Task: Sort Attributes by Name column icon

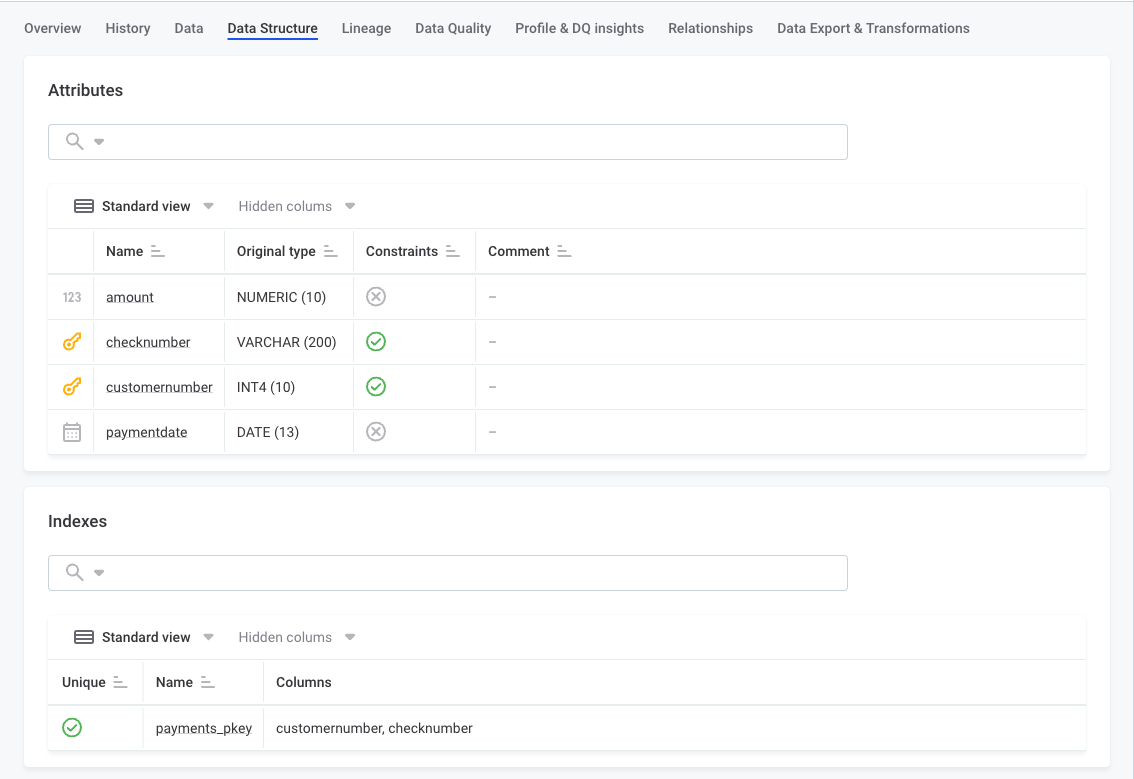Action: pyautogui.click(x=158, y=251)
